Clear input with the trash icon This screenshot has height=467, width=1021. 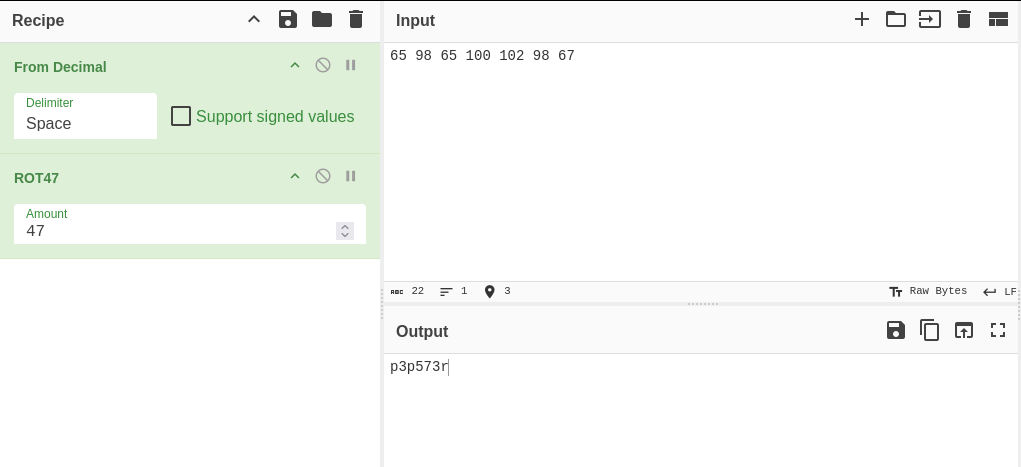(964, 20)
